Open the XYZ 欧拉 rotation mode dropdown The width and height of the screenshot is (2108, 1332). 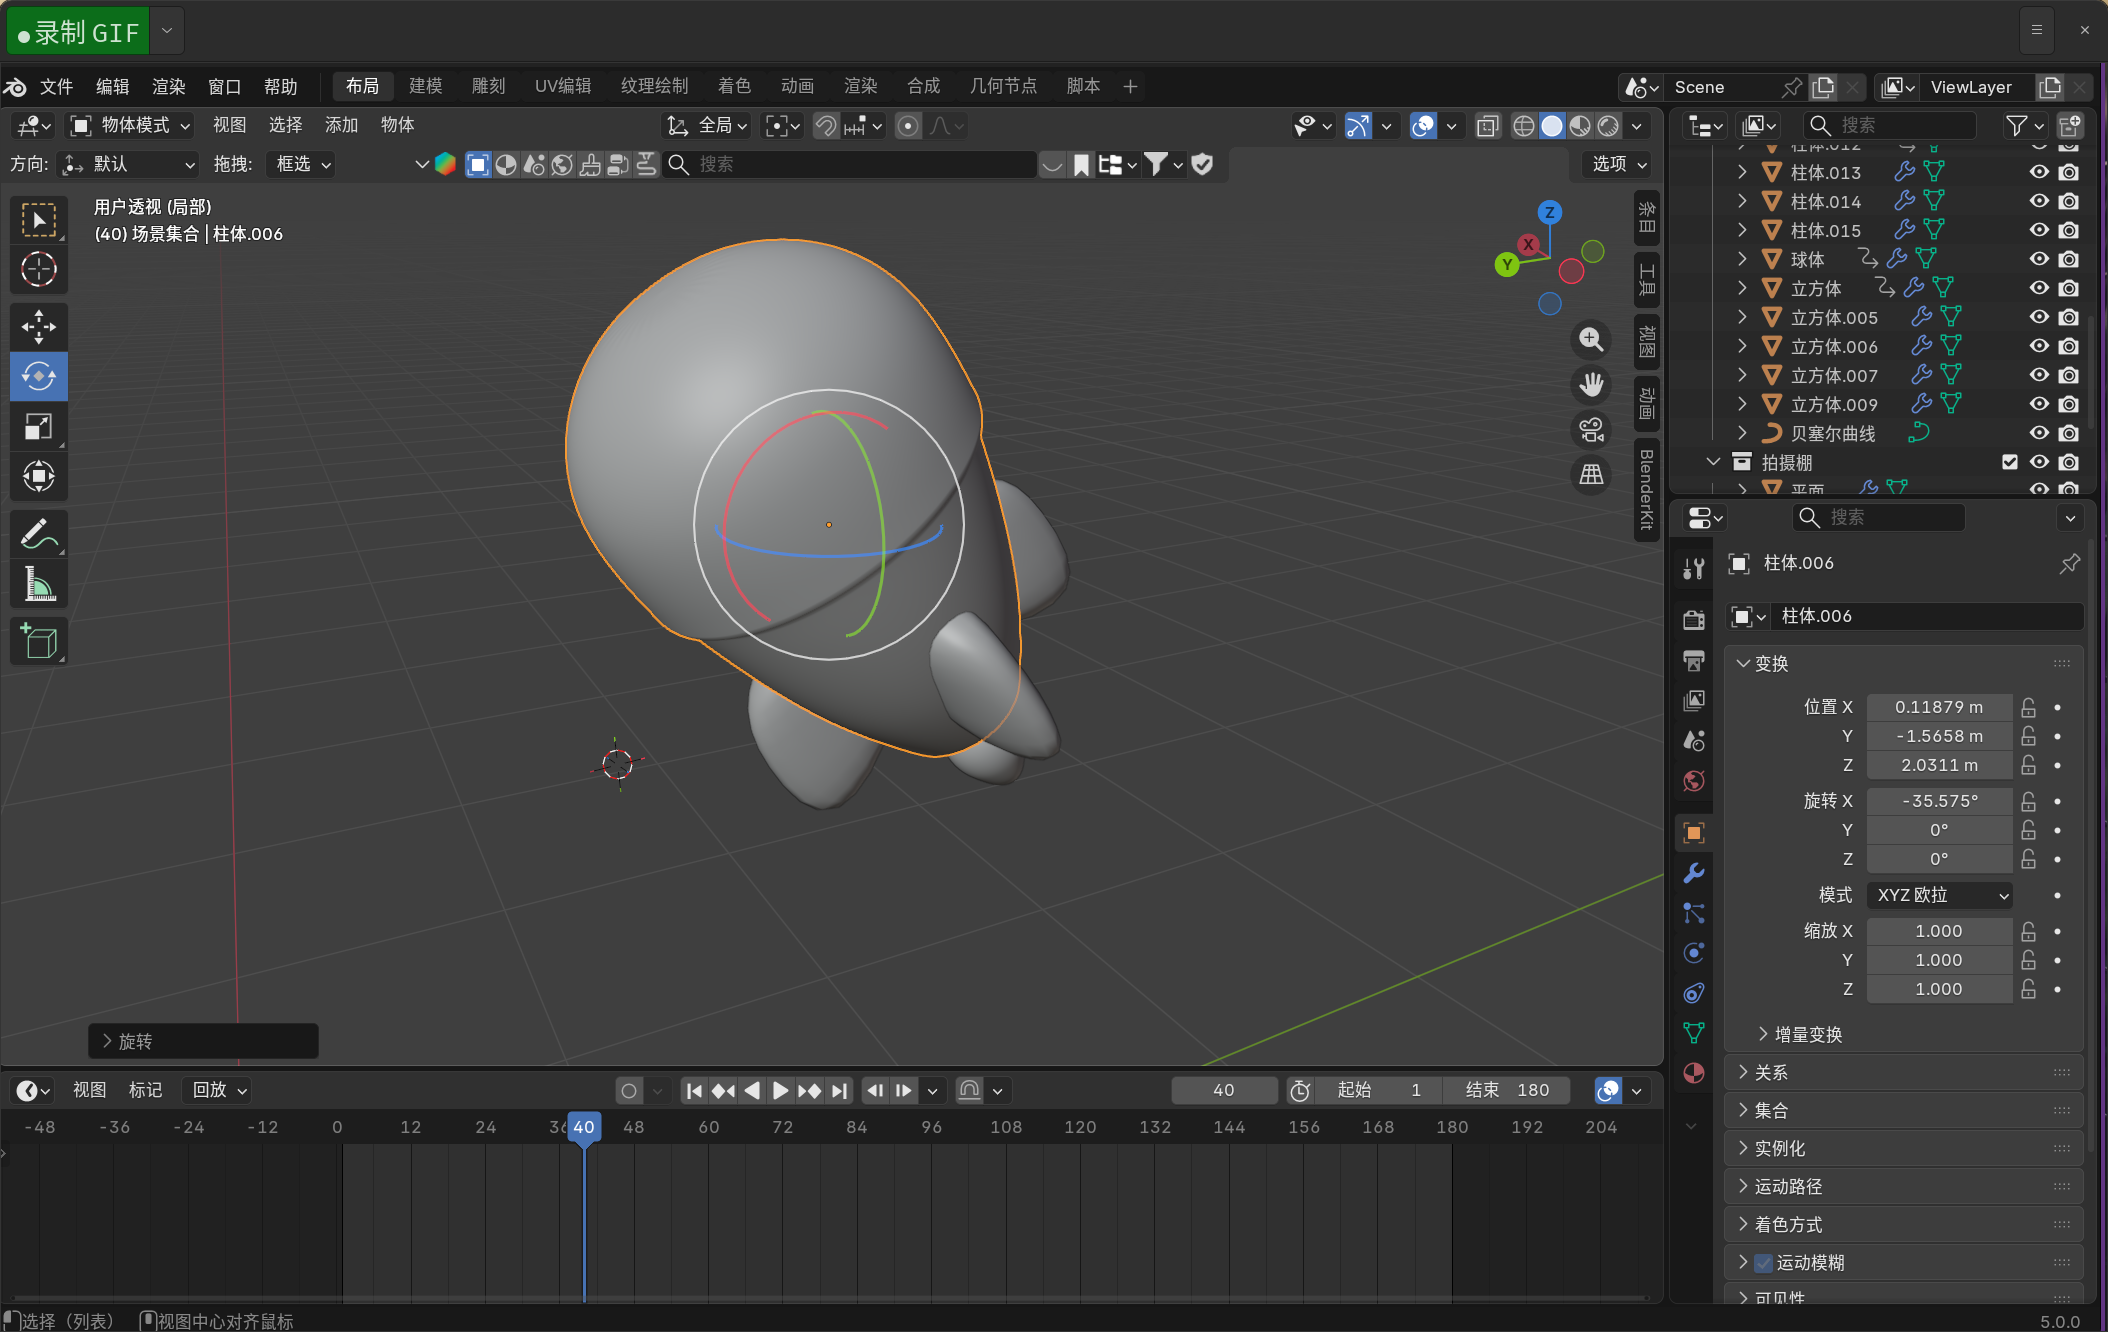(x=1940, y=895)
